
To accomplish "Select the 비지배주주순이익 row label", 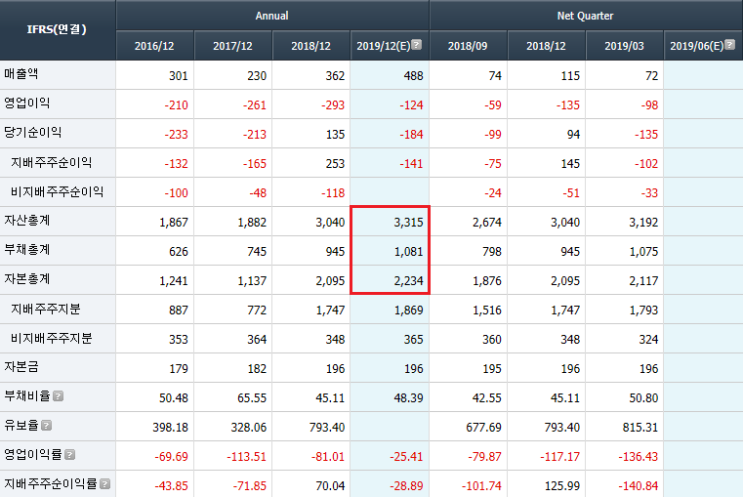I will coord(57,192).
